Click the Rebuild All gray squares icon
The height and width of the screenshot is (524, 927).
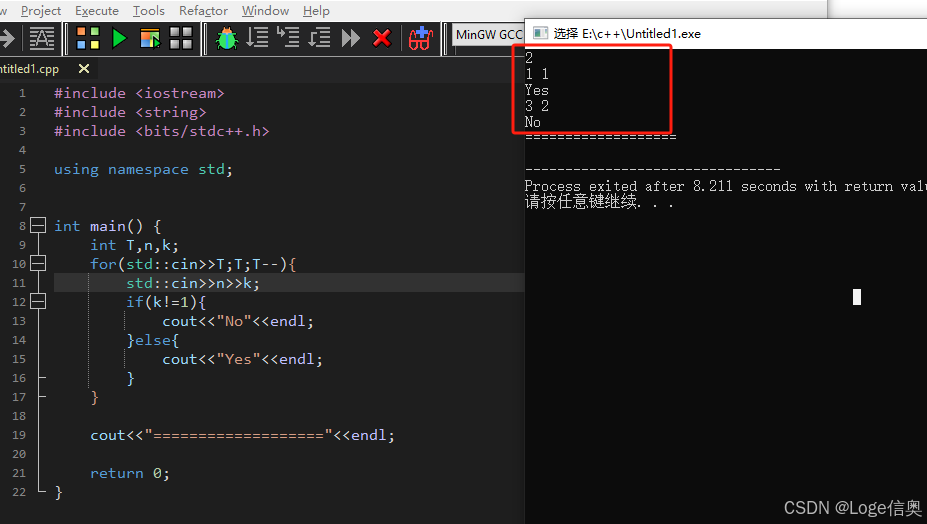pyautogui.click(x=181, y=38)
